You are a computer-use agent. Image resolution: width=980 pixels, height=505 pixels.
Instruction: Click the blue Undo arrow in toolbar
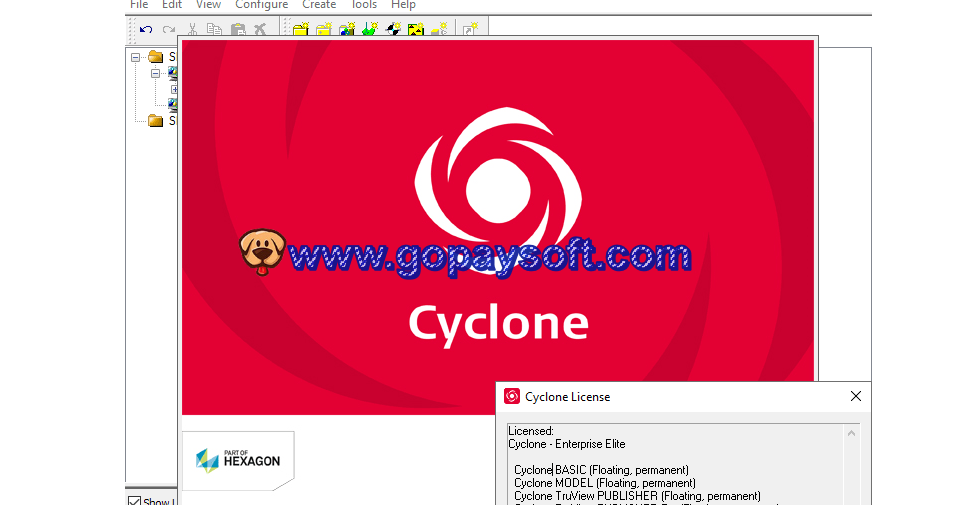(146, 29)
